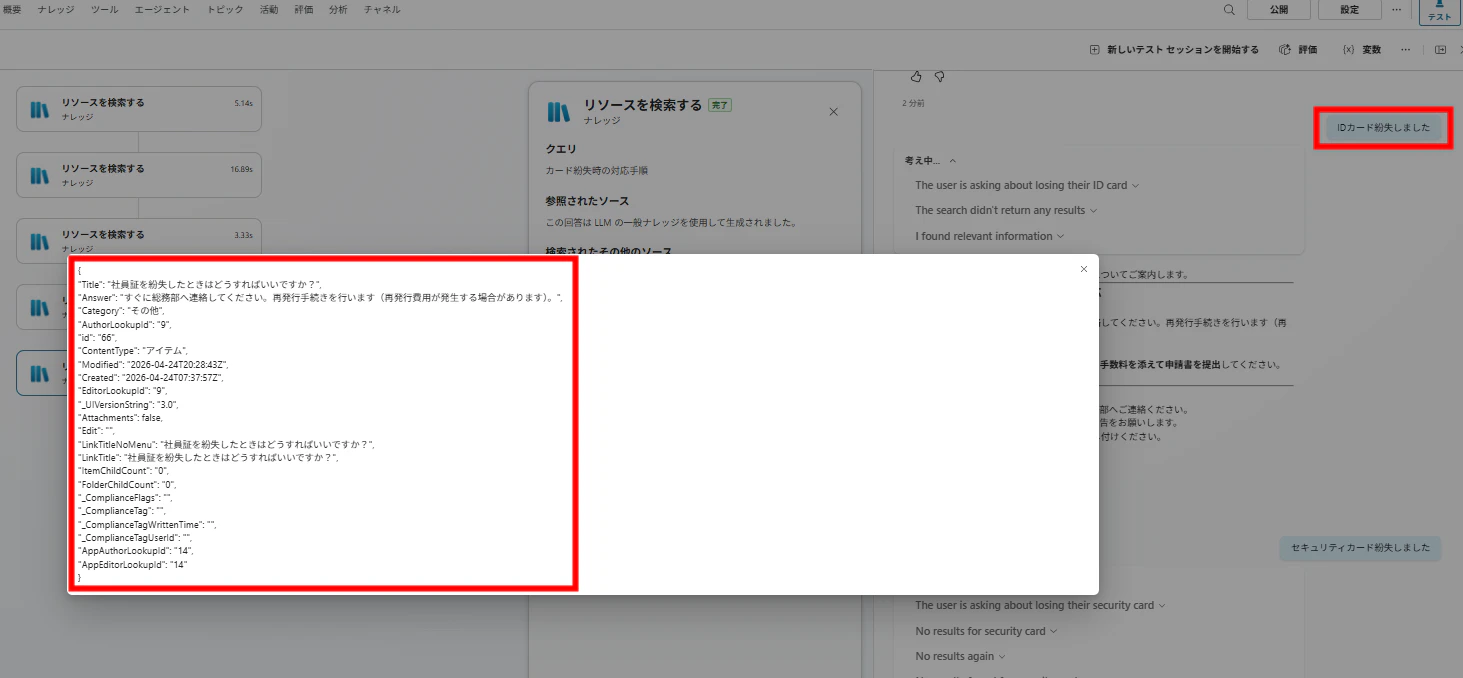Image resolution: width=1463 pixels, height=678 pixels.
Task: Start a new test session (新しいテスト セッションを開始する)
Action: click(1174, 49)
